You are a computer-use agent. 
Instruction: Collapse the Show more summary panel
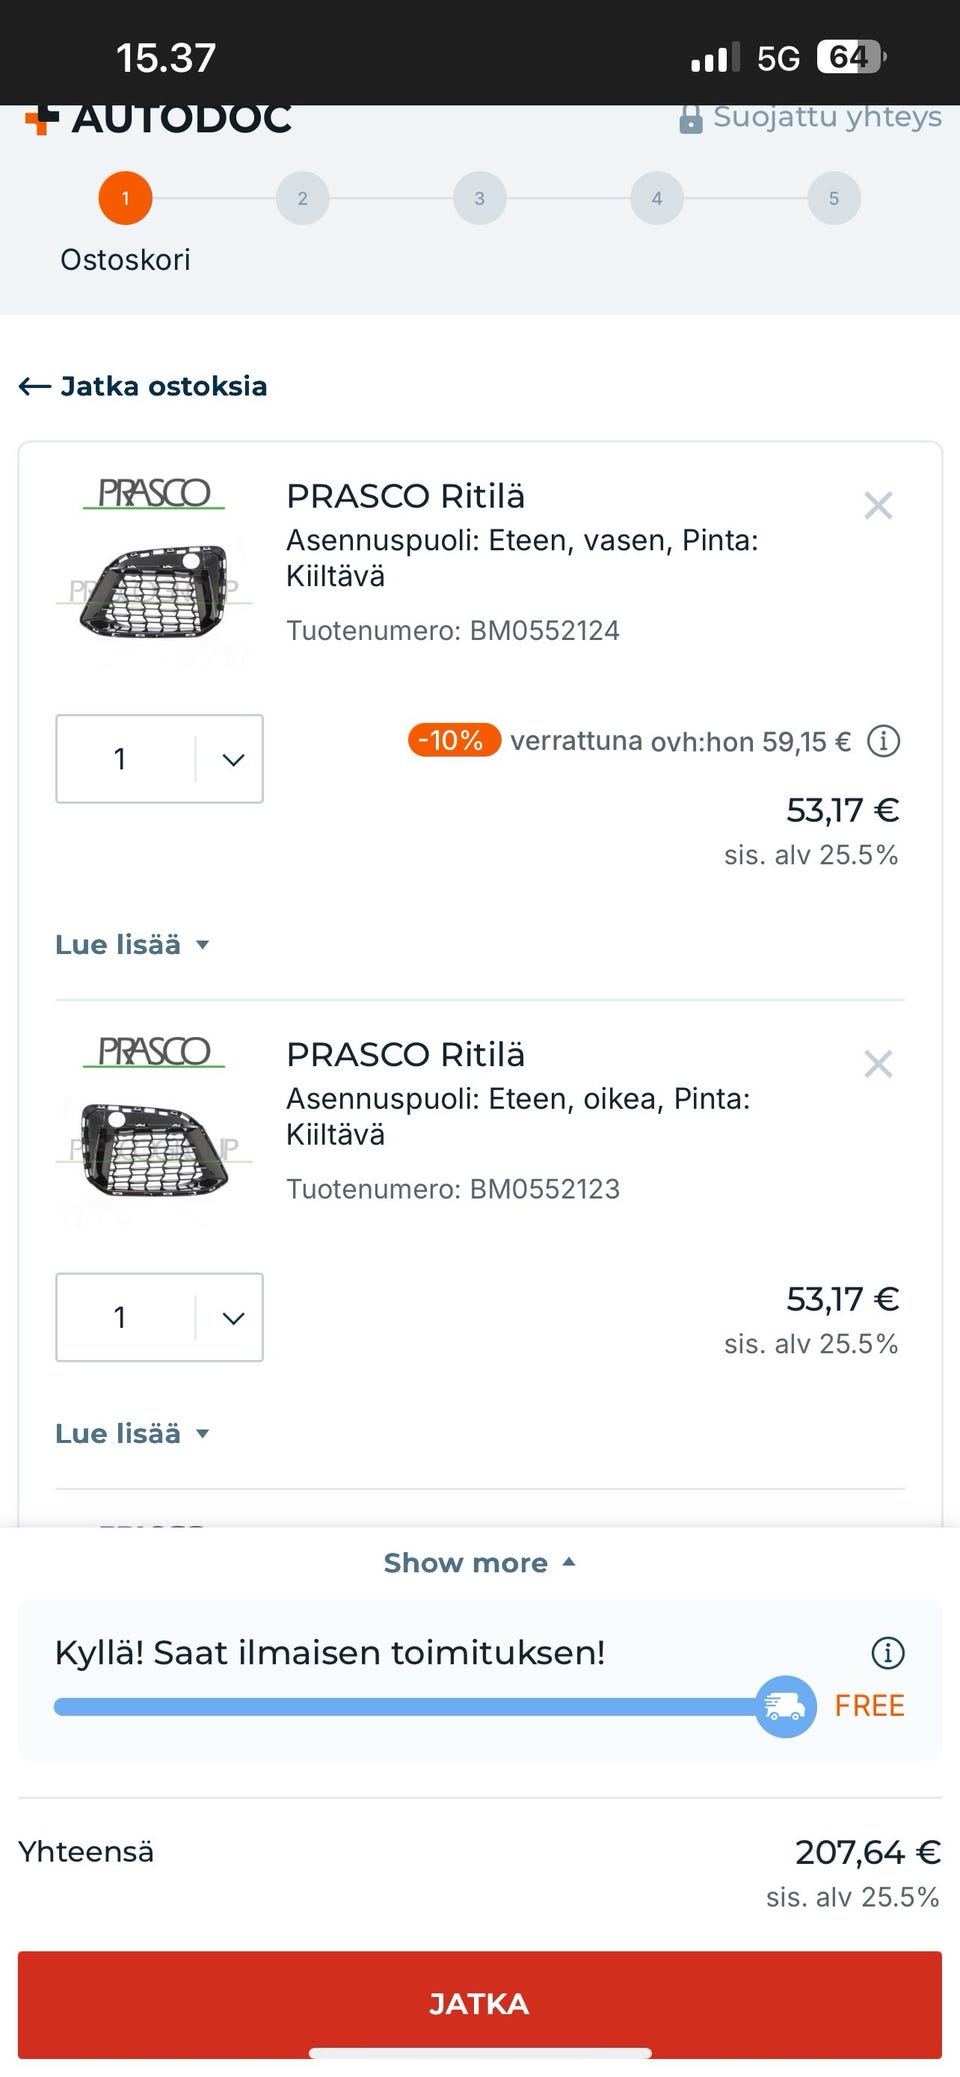tap(480, 1563)
